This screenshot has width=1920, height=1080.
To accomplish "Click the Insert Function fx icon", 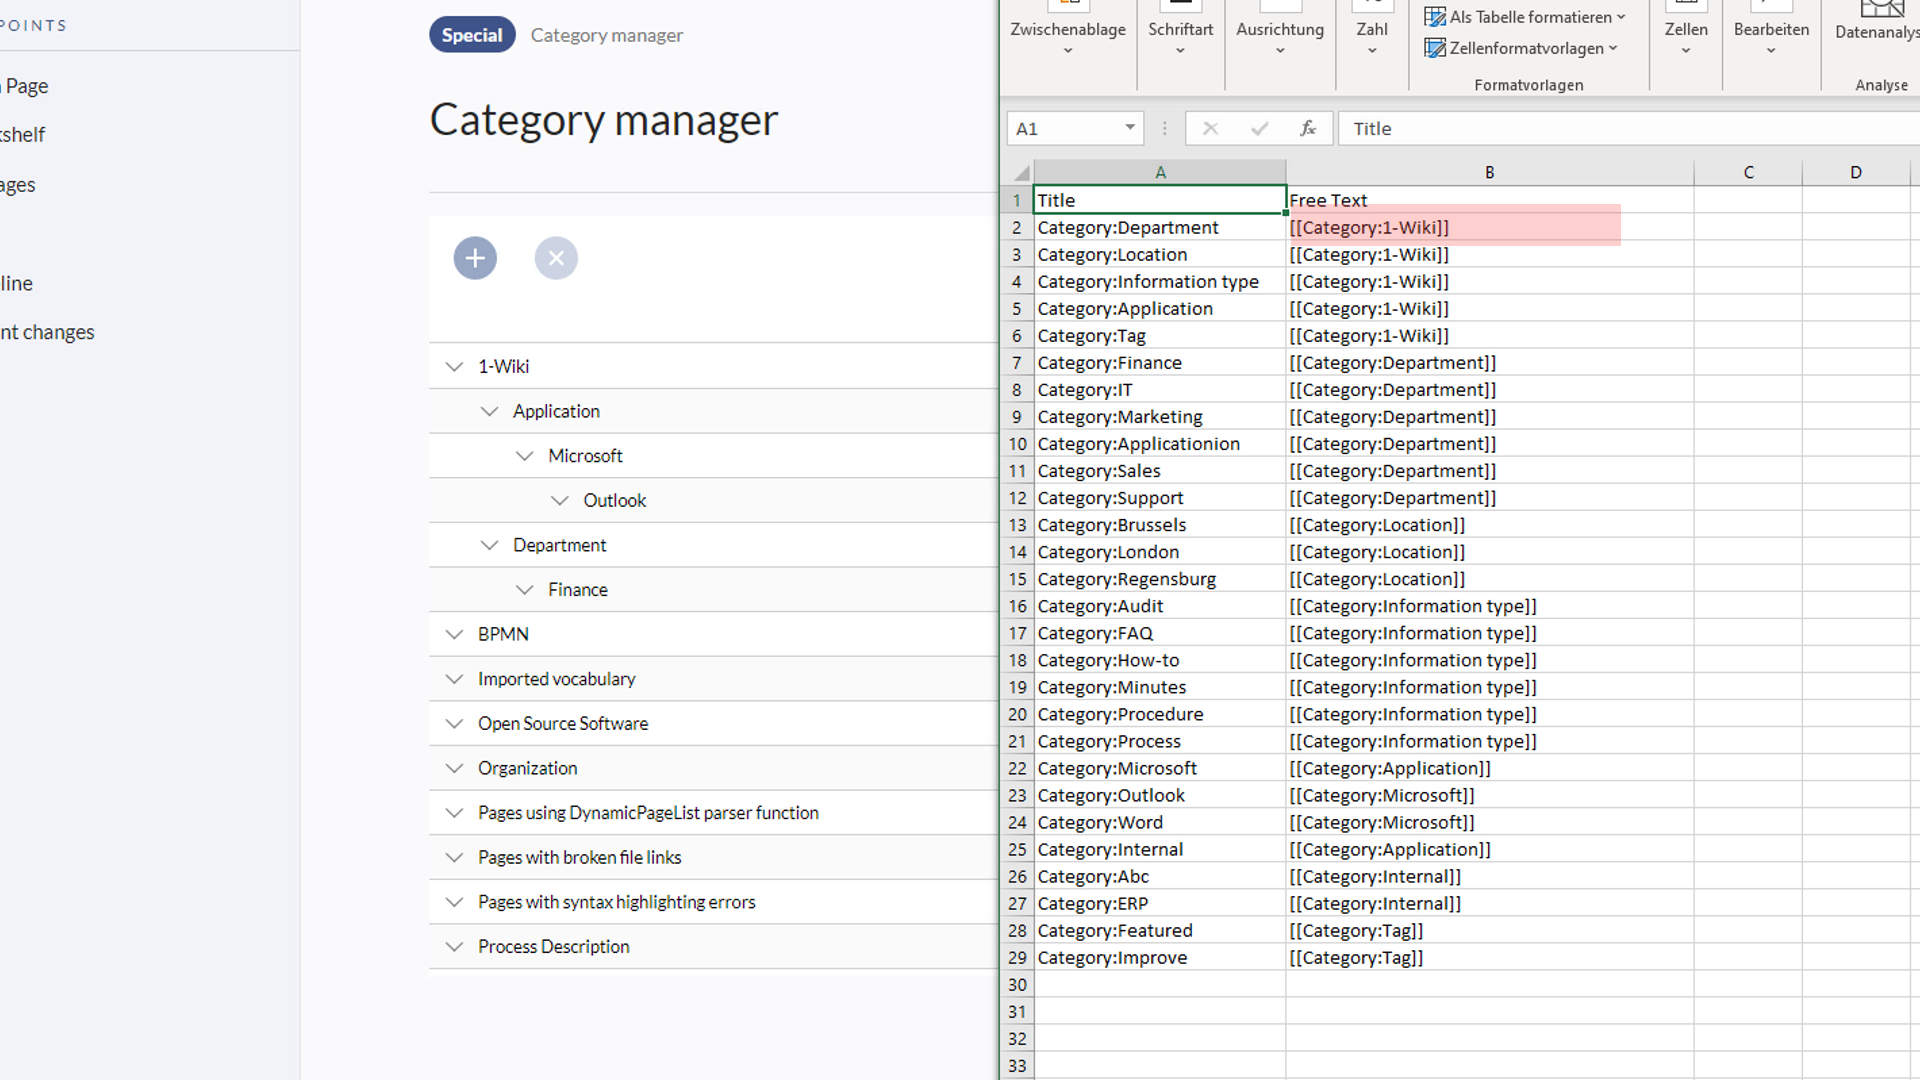I will (1307, 128).
